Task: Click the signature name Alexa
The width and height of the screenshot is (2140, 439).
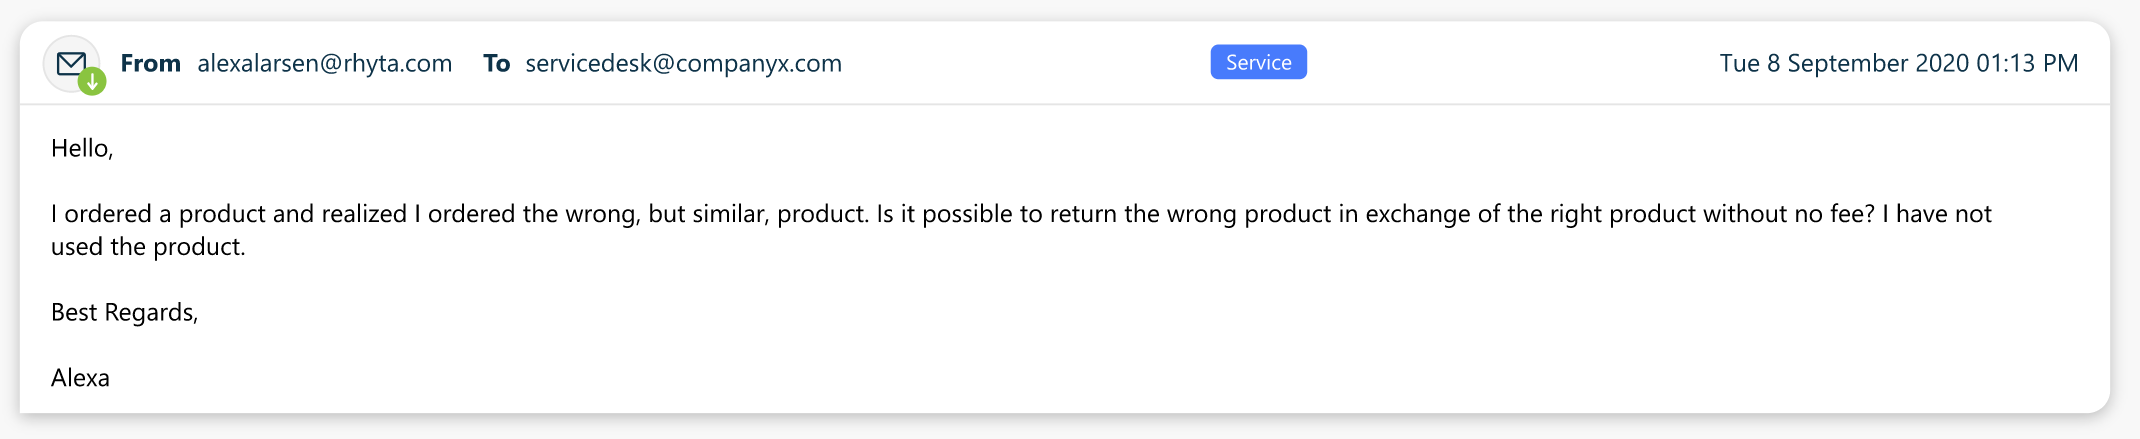Action: click(80, 378)
